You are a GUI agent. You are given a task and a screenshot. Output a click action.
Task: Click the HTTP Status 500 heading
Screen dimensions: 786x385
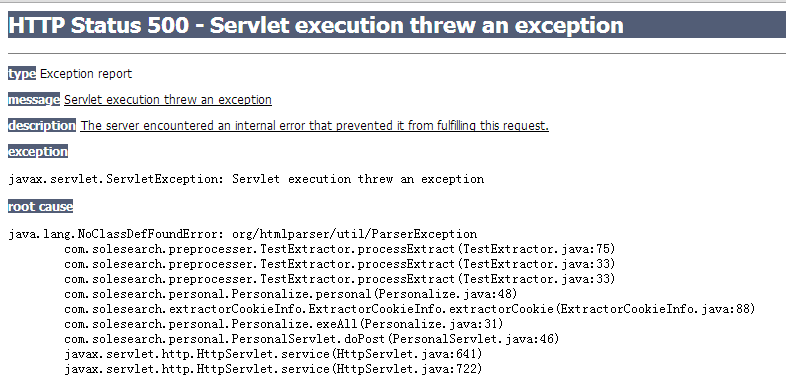316,25
